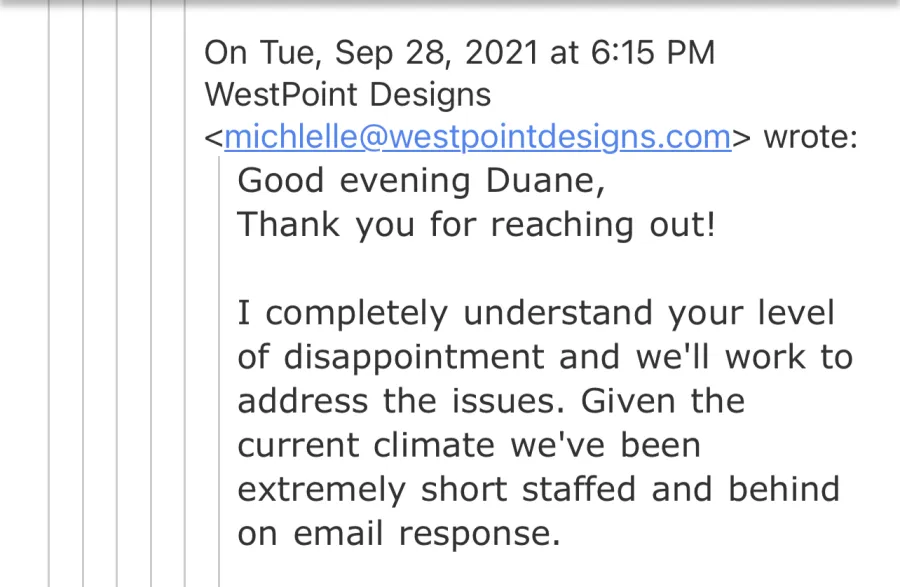Click the line 'I completely understand your level'
The width and height of the screenshot is (900, 587).
pyautogui.click(x=535, y=313)
